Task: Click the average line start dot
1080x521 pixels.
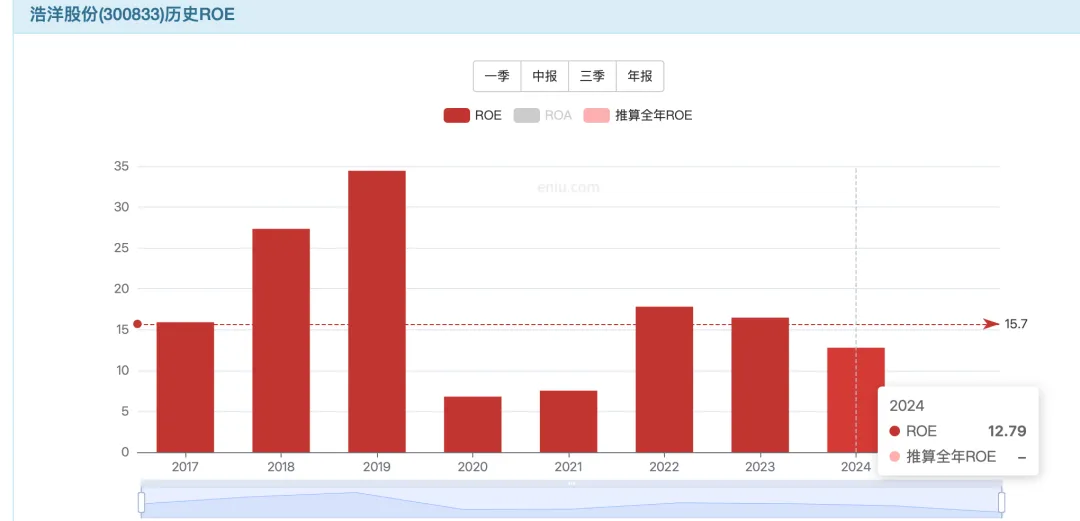Action: [137, 324]
